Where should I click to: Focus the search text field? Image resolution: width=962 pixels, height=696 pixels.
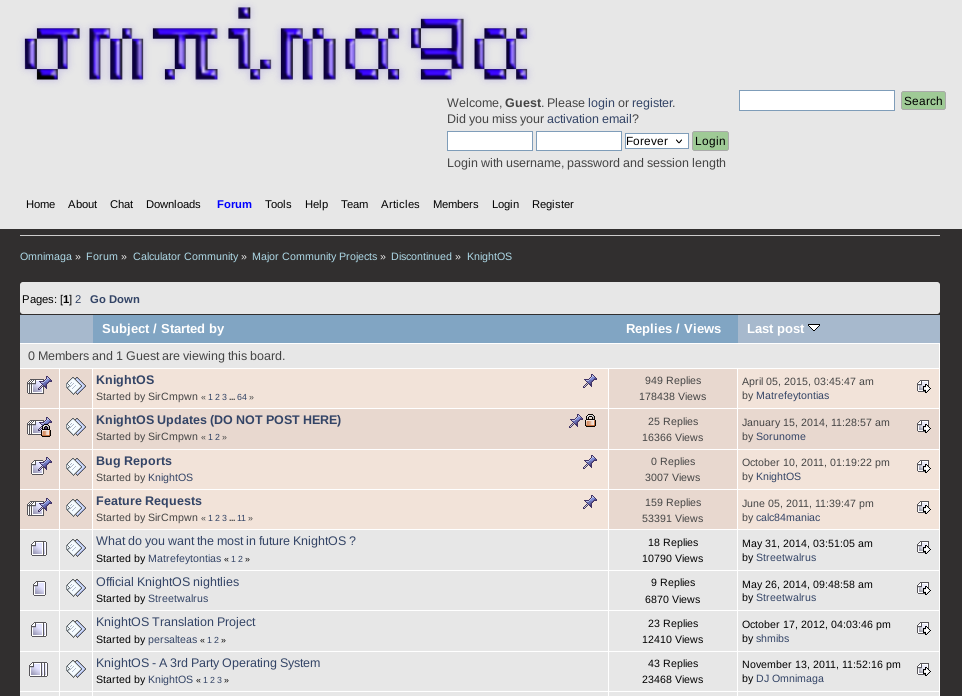[x=817, y=101]
